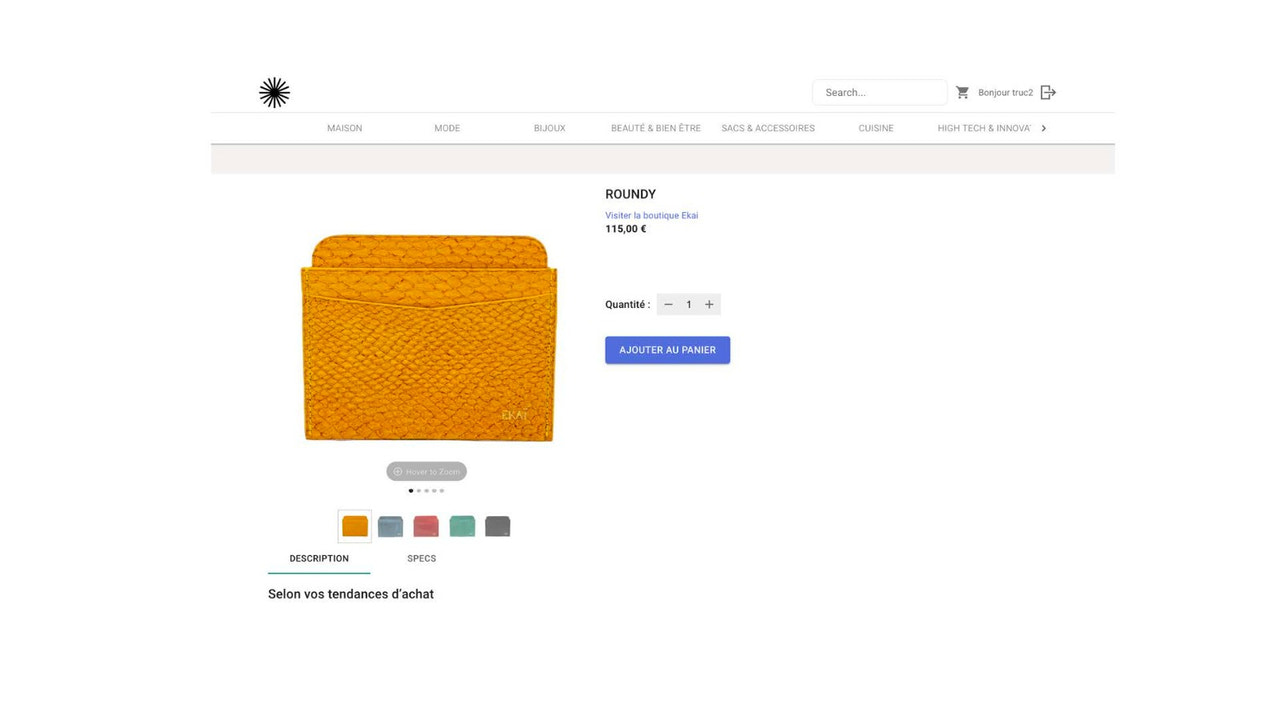Click the minus icon to decrease quantity
Image resolution: width=1280 pixels, height=720 pixels.
[x=668, y=304]
